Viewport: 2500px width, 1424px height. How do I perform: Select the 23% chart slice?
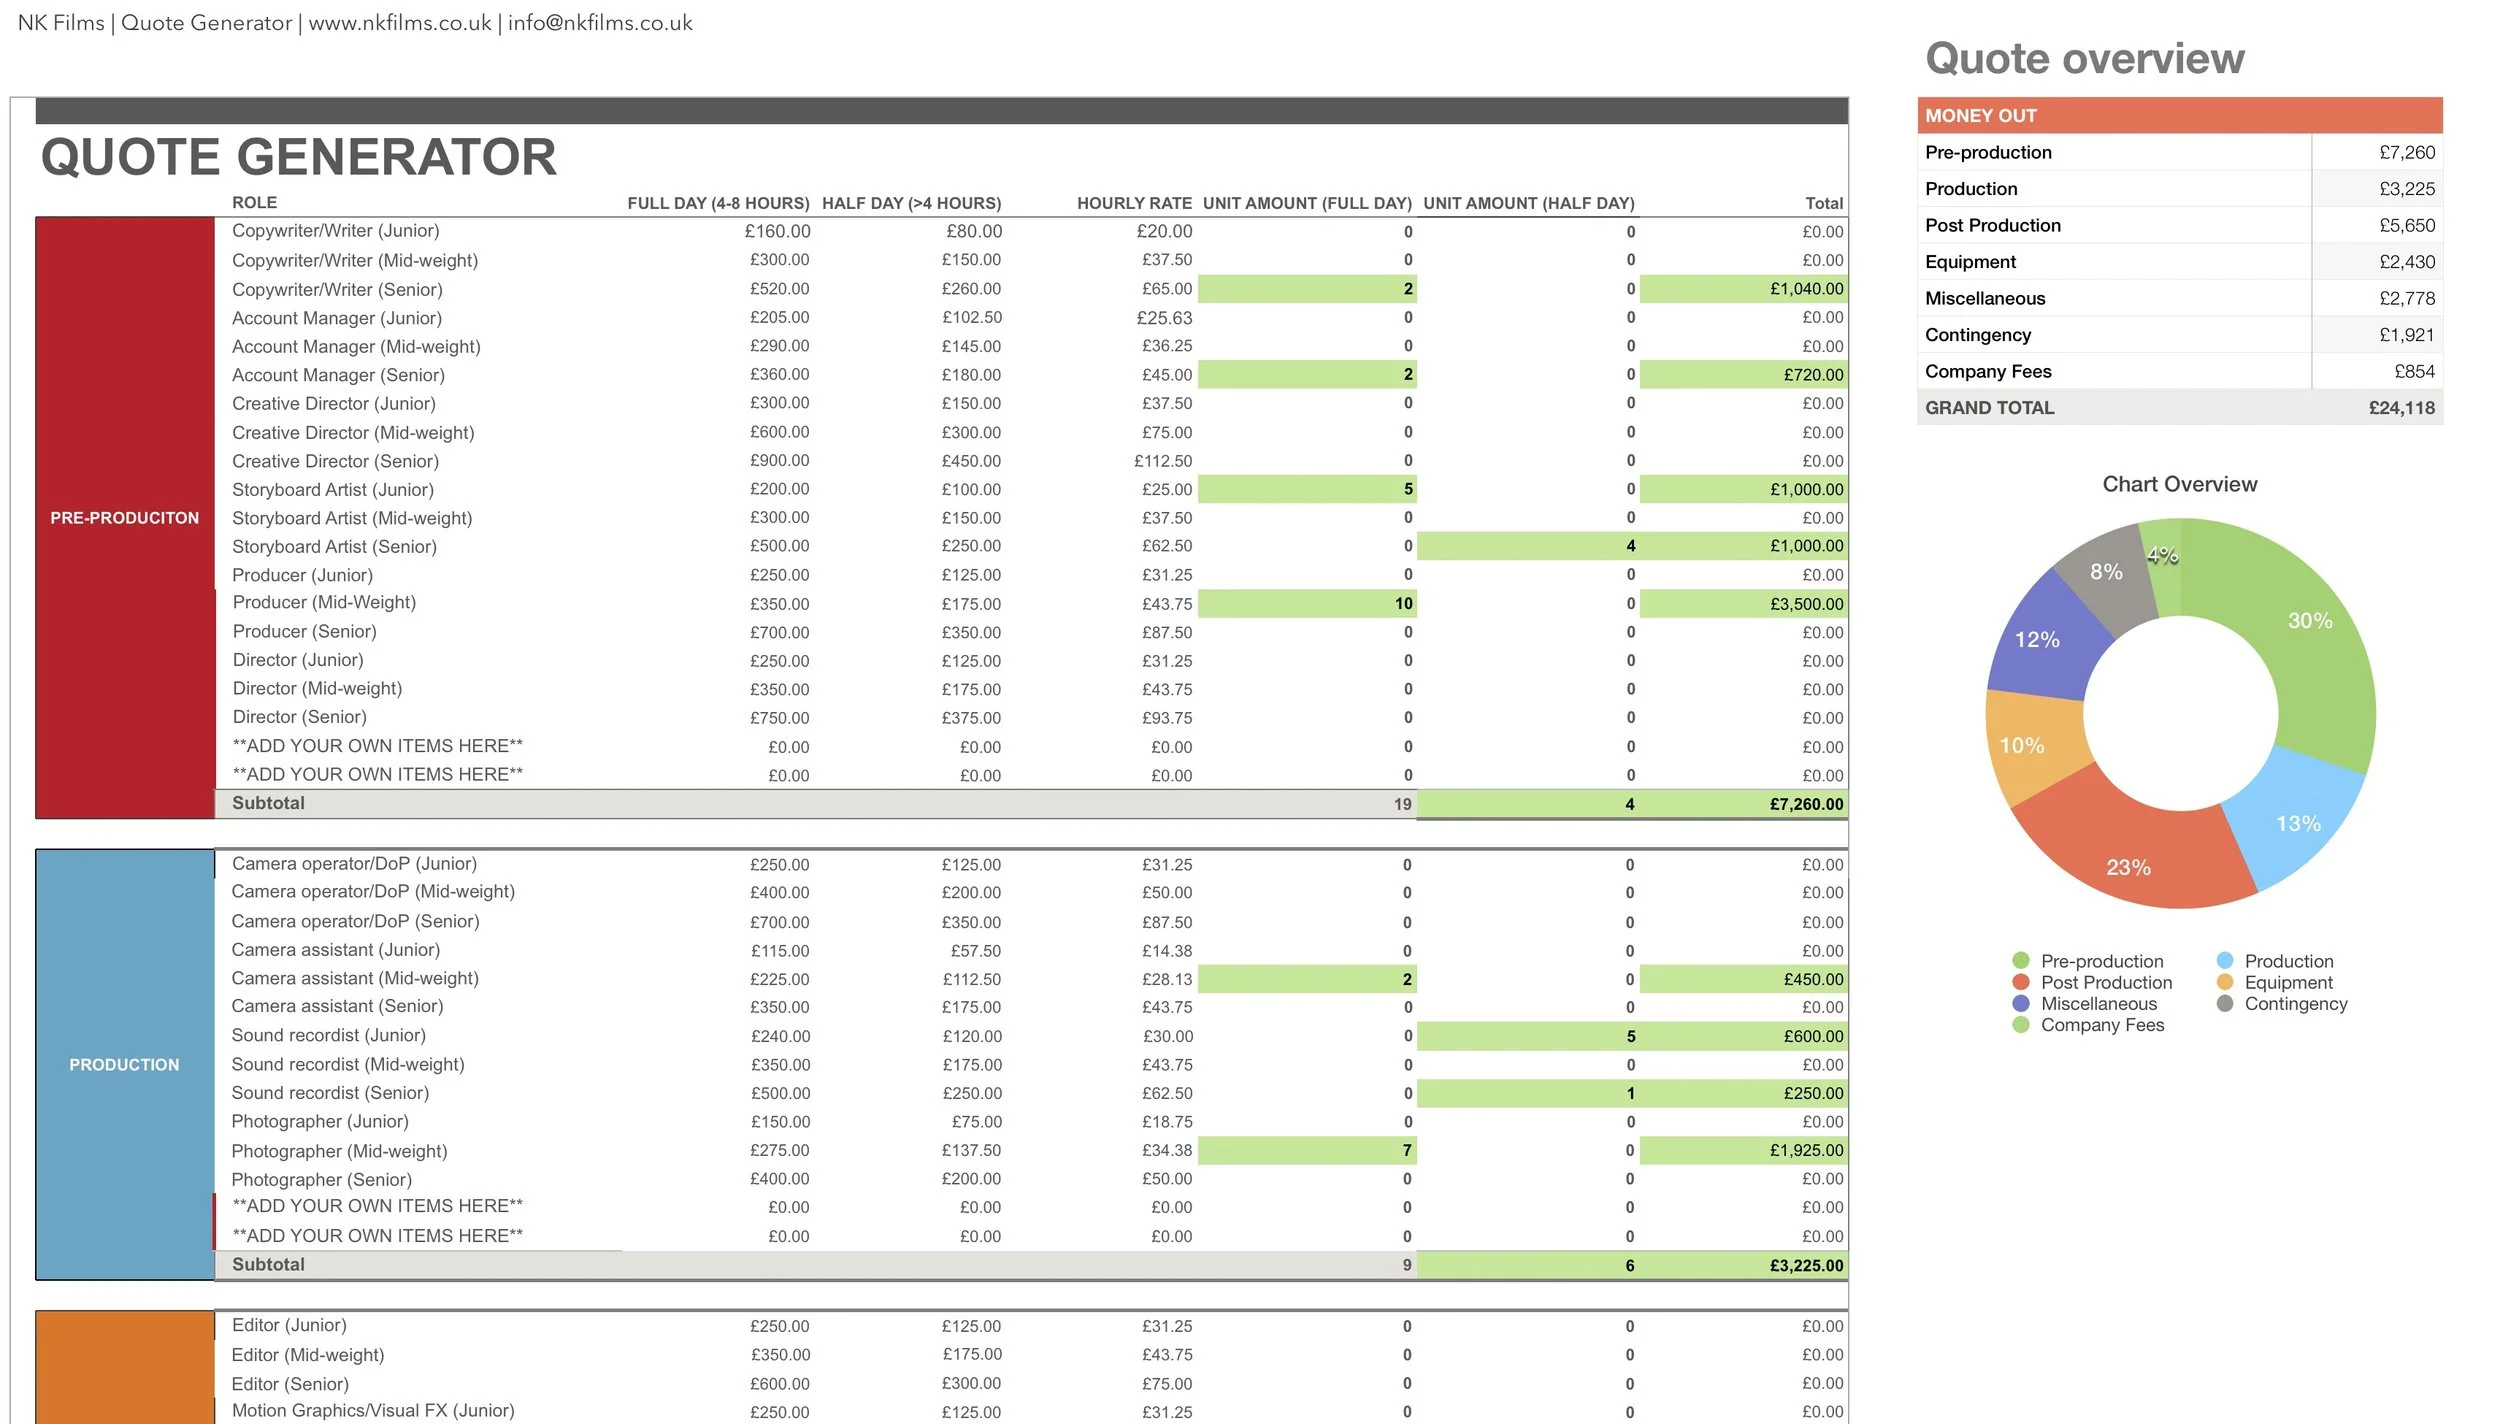2130,868
